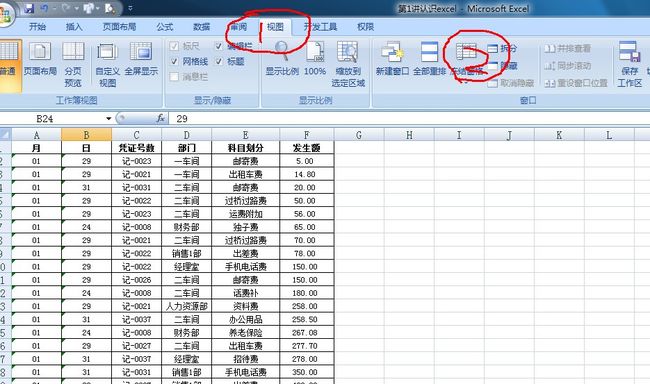Click 隐藏 hide window icon

(492, 66)
